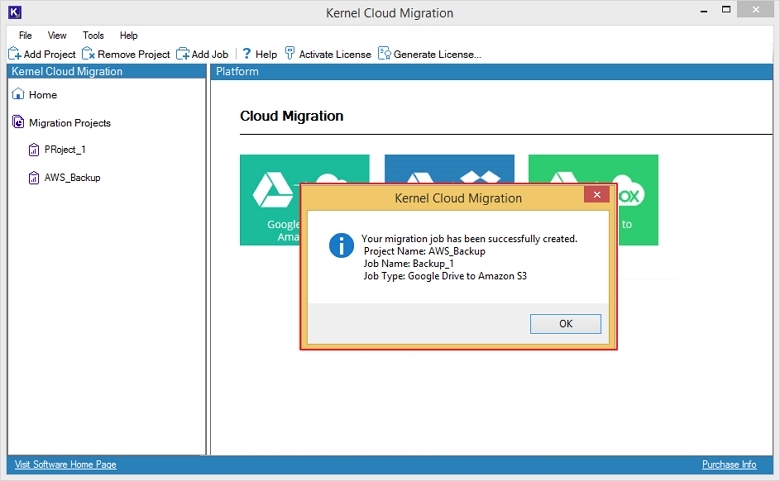Screen dimensions: 780x481
Task: Click the 'Project Name: AWS_Backup' text
Action: 424,251
